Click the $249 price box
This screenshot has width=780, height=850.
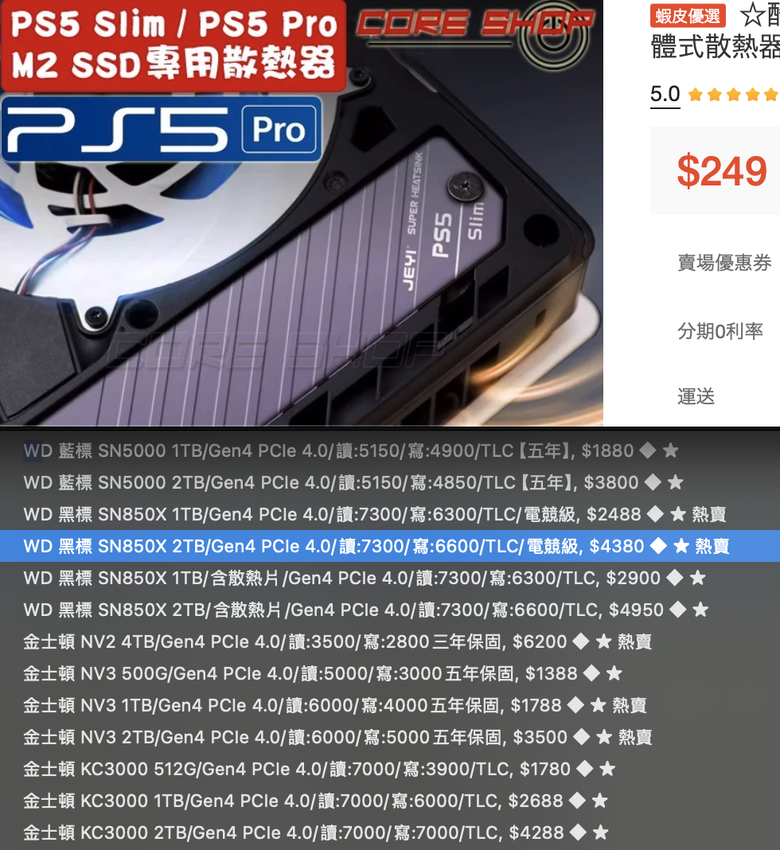point(715,171)
